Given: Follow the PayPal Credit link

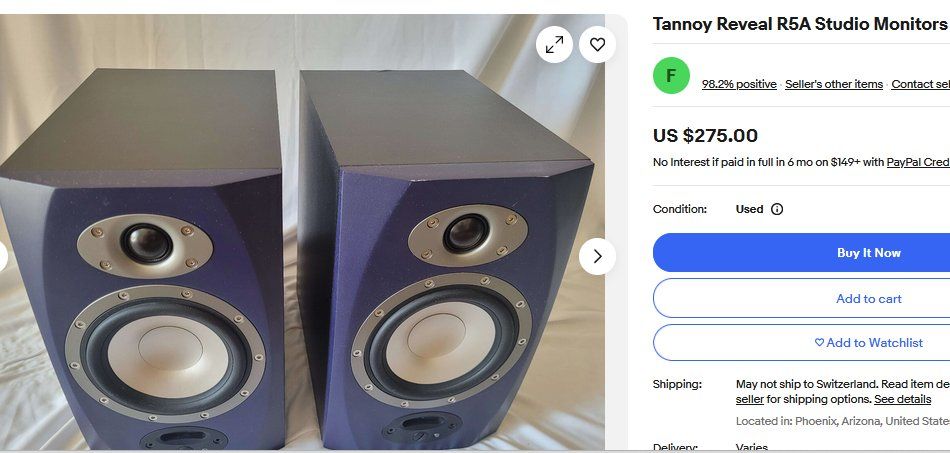Looking at the screenshot, I should pos(918,162).
